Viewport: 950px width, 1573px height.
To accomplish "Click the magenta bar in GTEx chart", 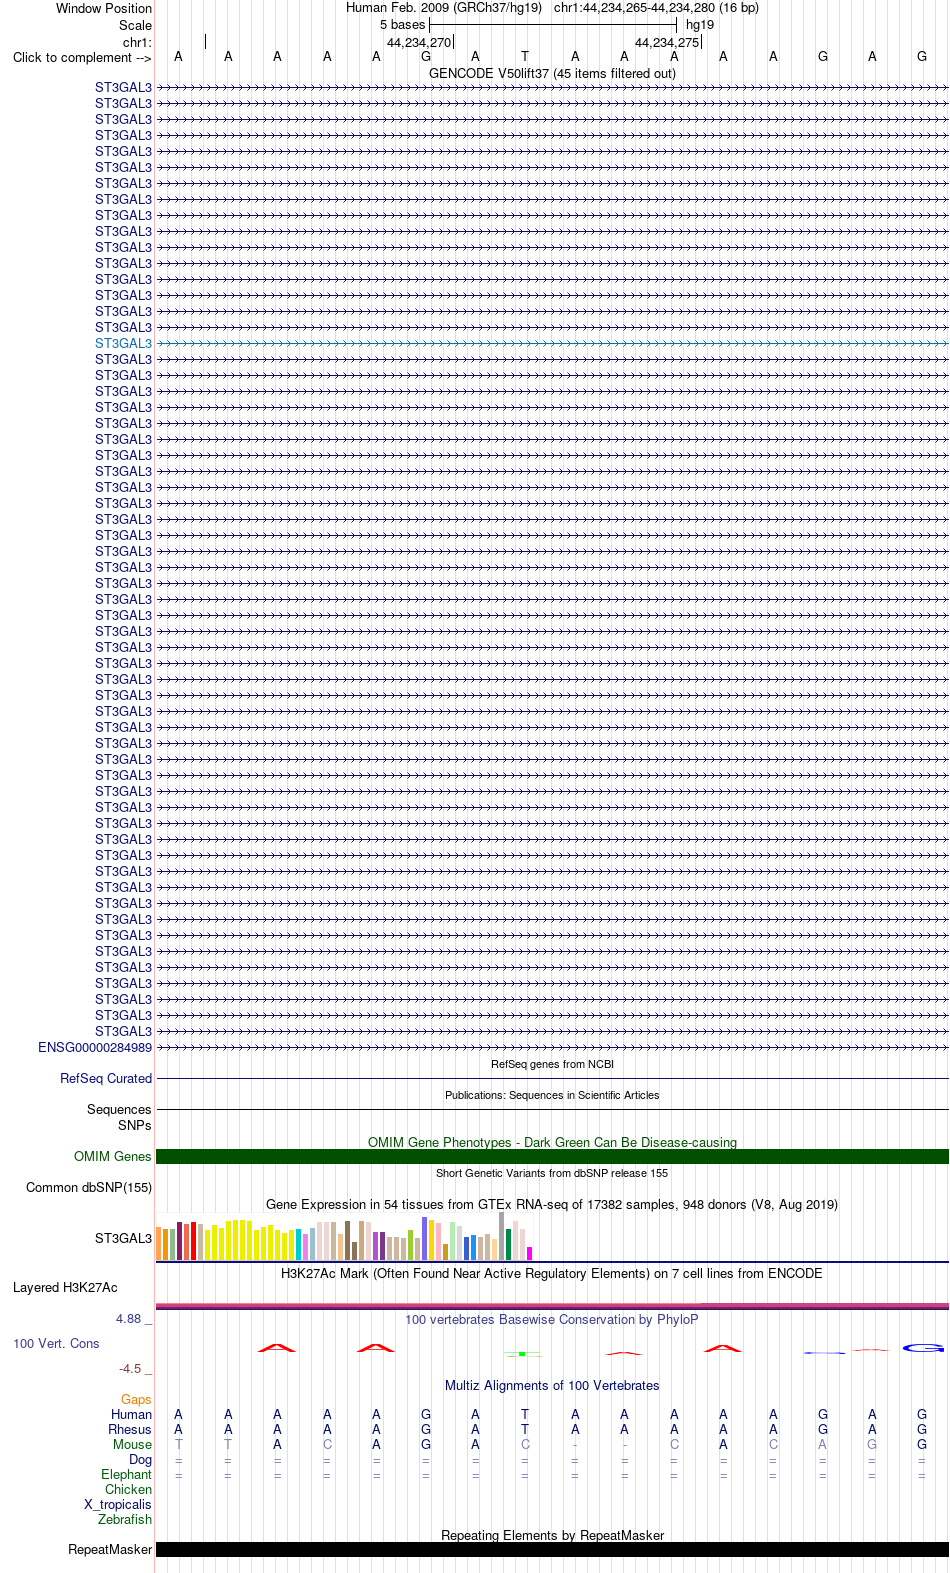I will pos(530,1253).
